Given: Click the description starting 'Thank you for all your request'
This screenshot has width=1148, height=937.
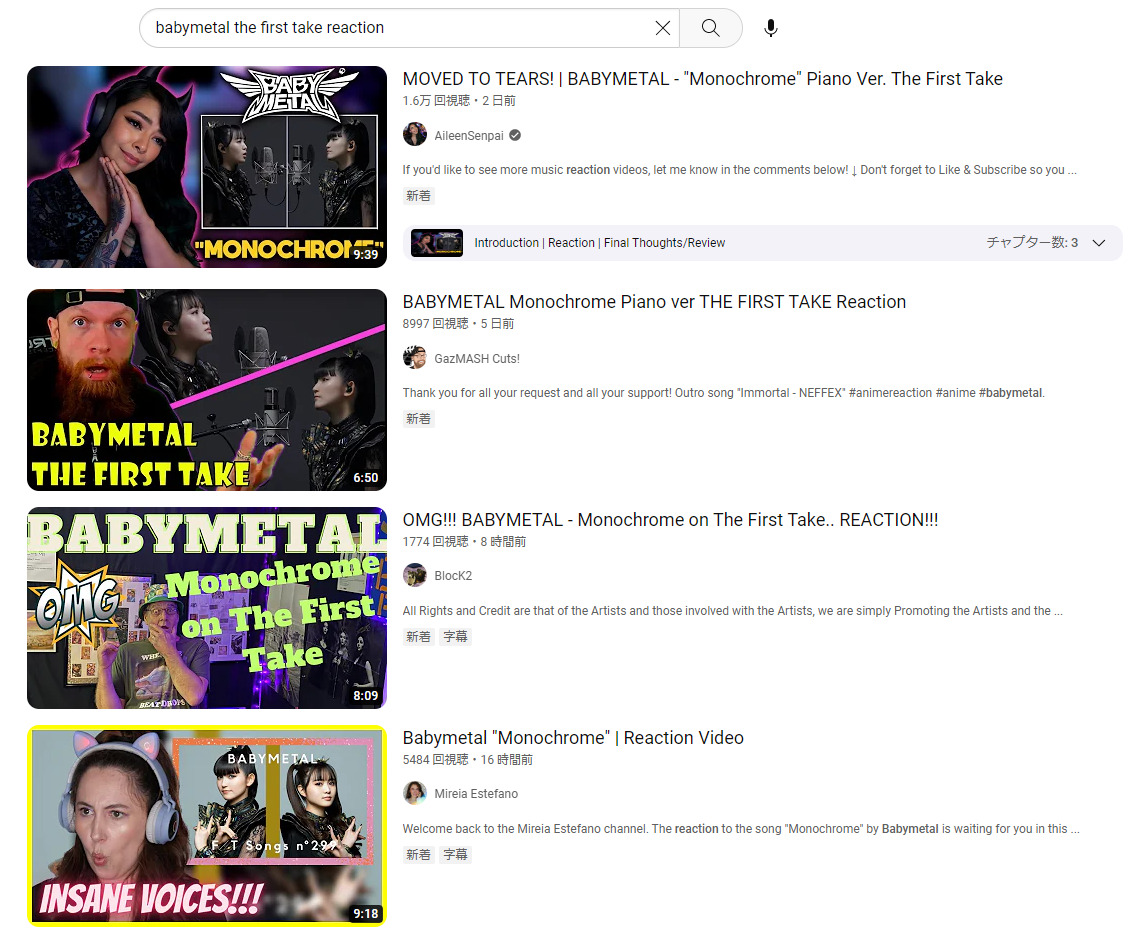Looking at the screenshot, I should click(723, 393).
